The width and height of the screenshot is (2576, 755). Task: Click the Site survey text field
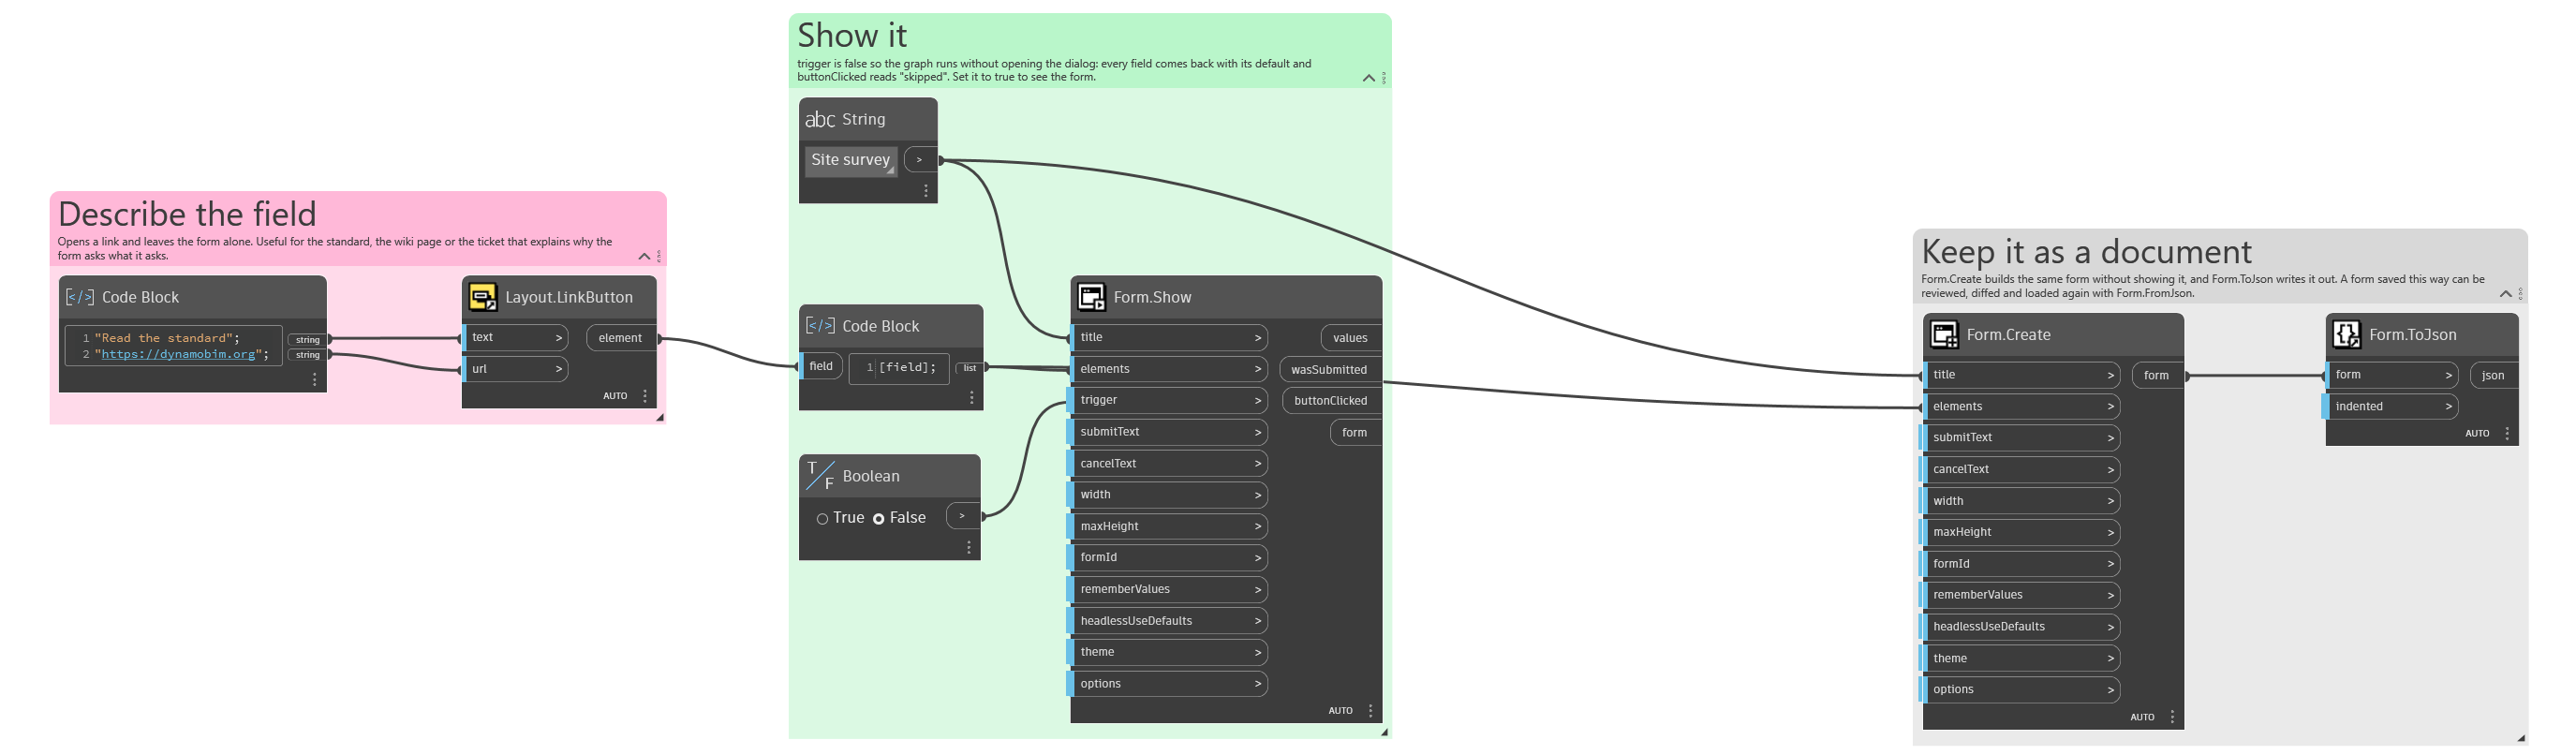pyautogui.click(x=851, y=160)
